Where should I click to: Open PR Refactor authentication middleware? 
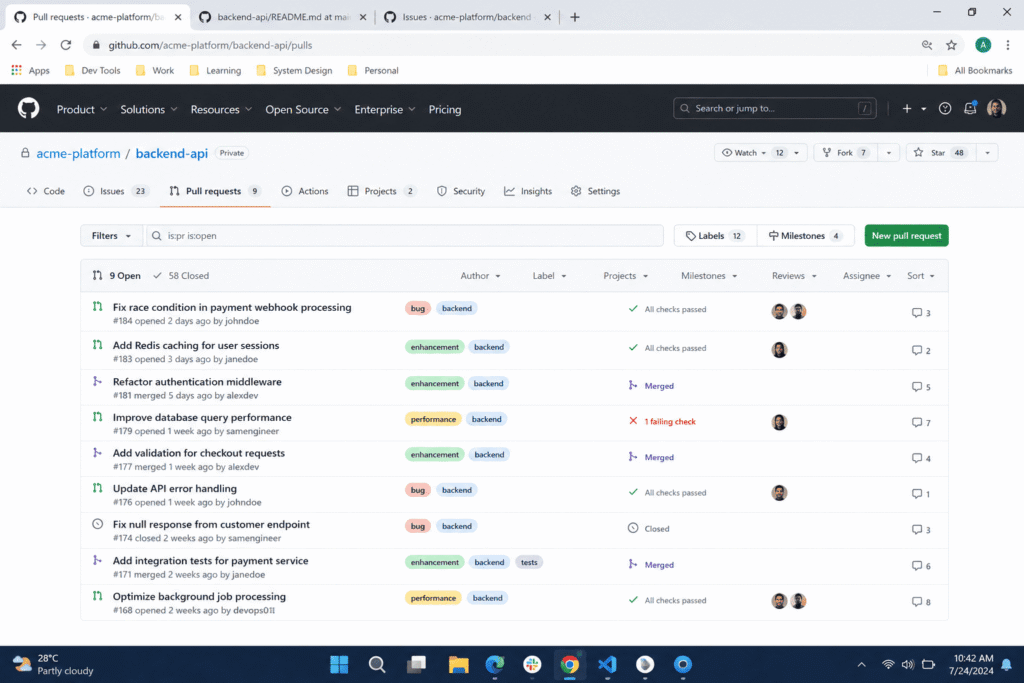[197, 382]
